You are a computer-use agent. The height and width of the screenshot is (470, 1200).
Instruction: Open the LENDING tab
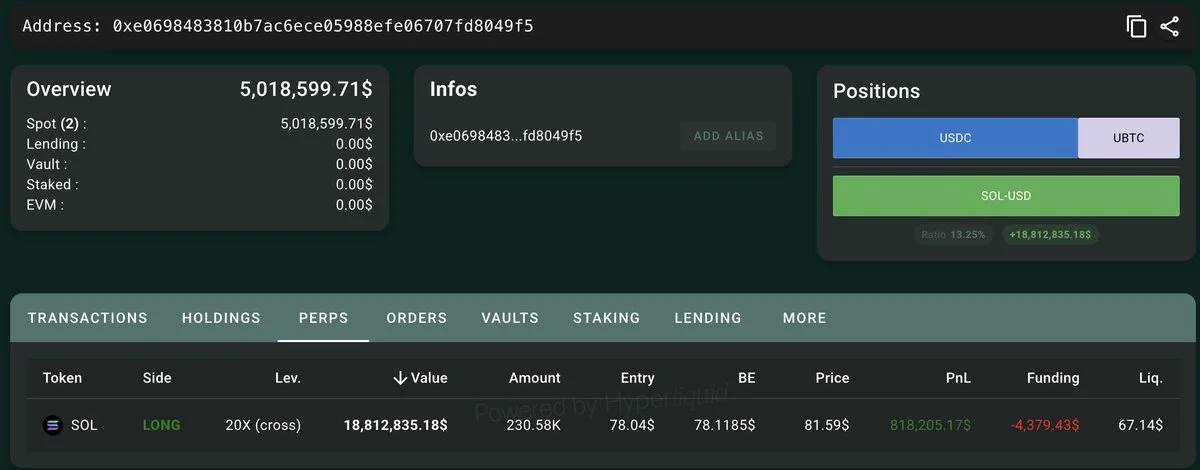[x=708, y=318]
